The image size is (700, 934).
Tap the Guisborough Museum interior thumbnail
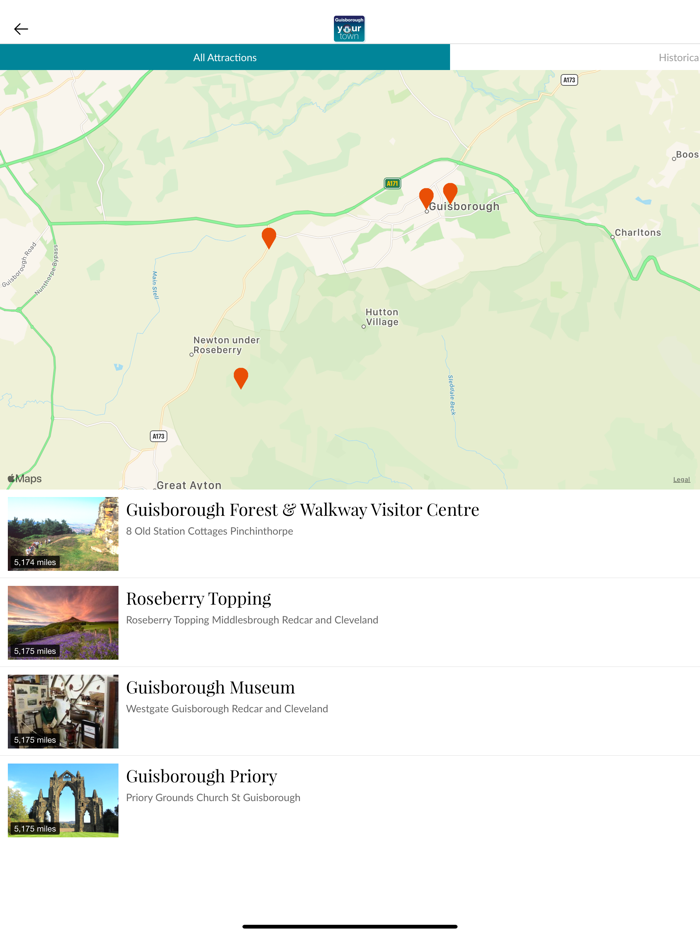(63, 711)
